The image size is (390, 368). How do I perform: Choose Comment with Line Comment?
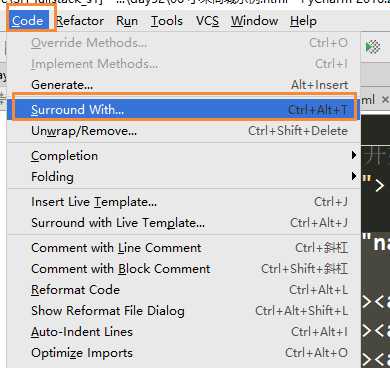pyautogui.click(x=183, y=248)
